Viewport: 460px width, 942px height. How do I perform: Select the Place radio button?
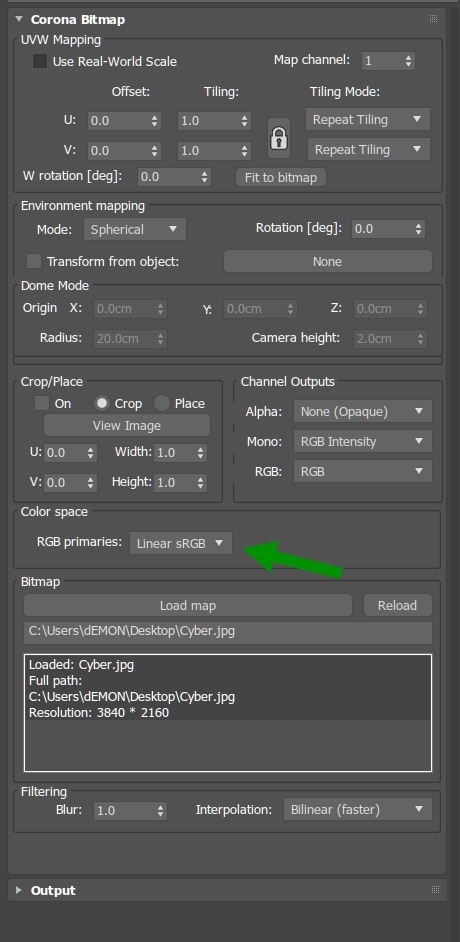tap(162, 403)
